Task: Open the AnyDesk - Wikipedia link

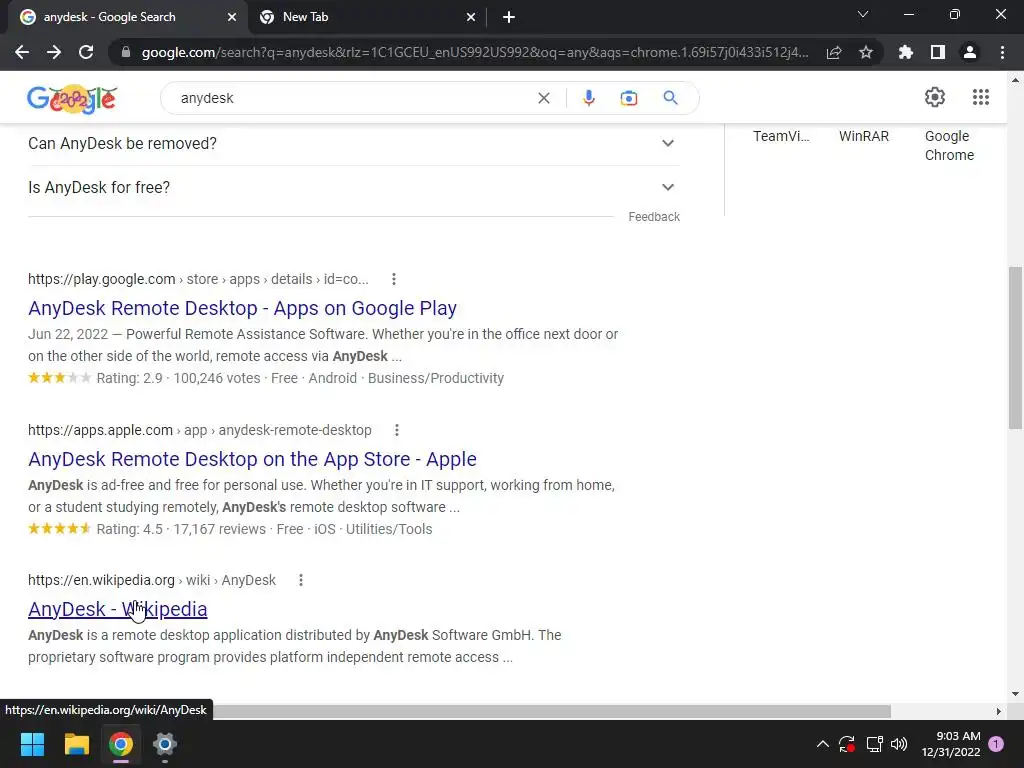Action: [x=118, y=609]
